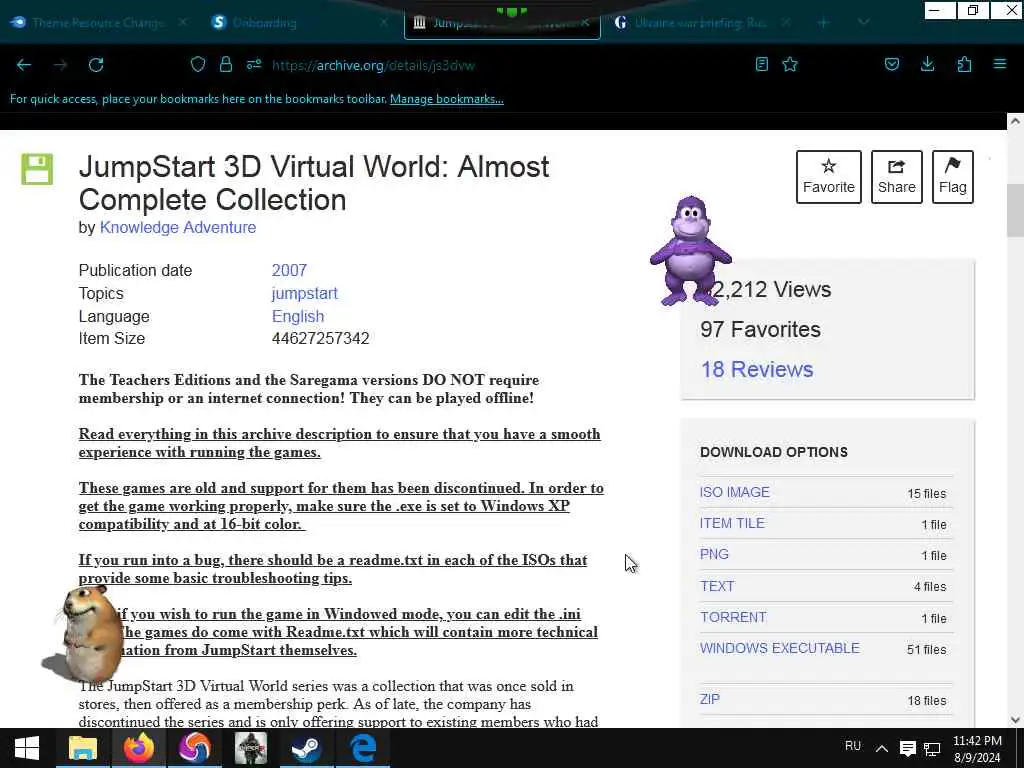Click the Favorite button

tap(829, 177)
